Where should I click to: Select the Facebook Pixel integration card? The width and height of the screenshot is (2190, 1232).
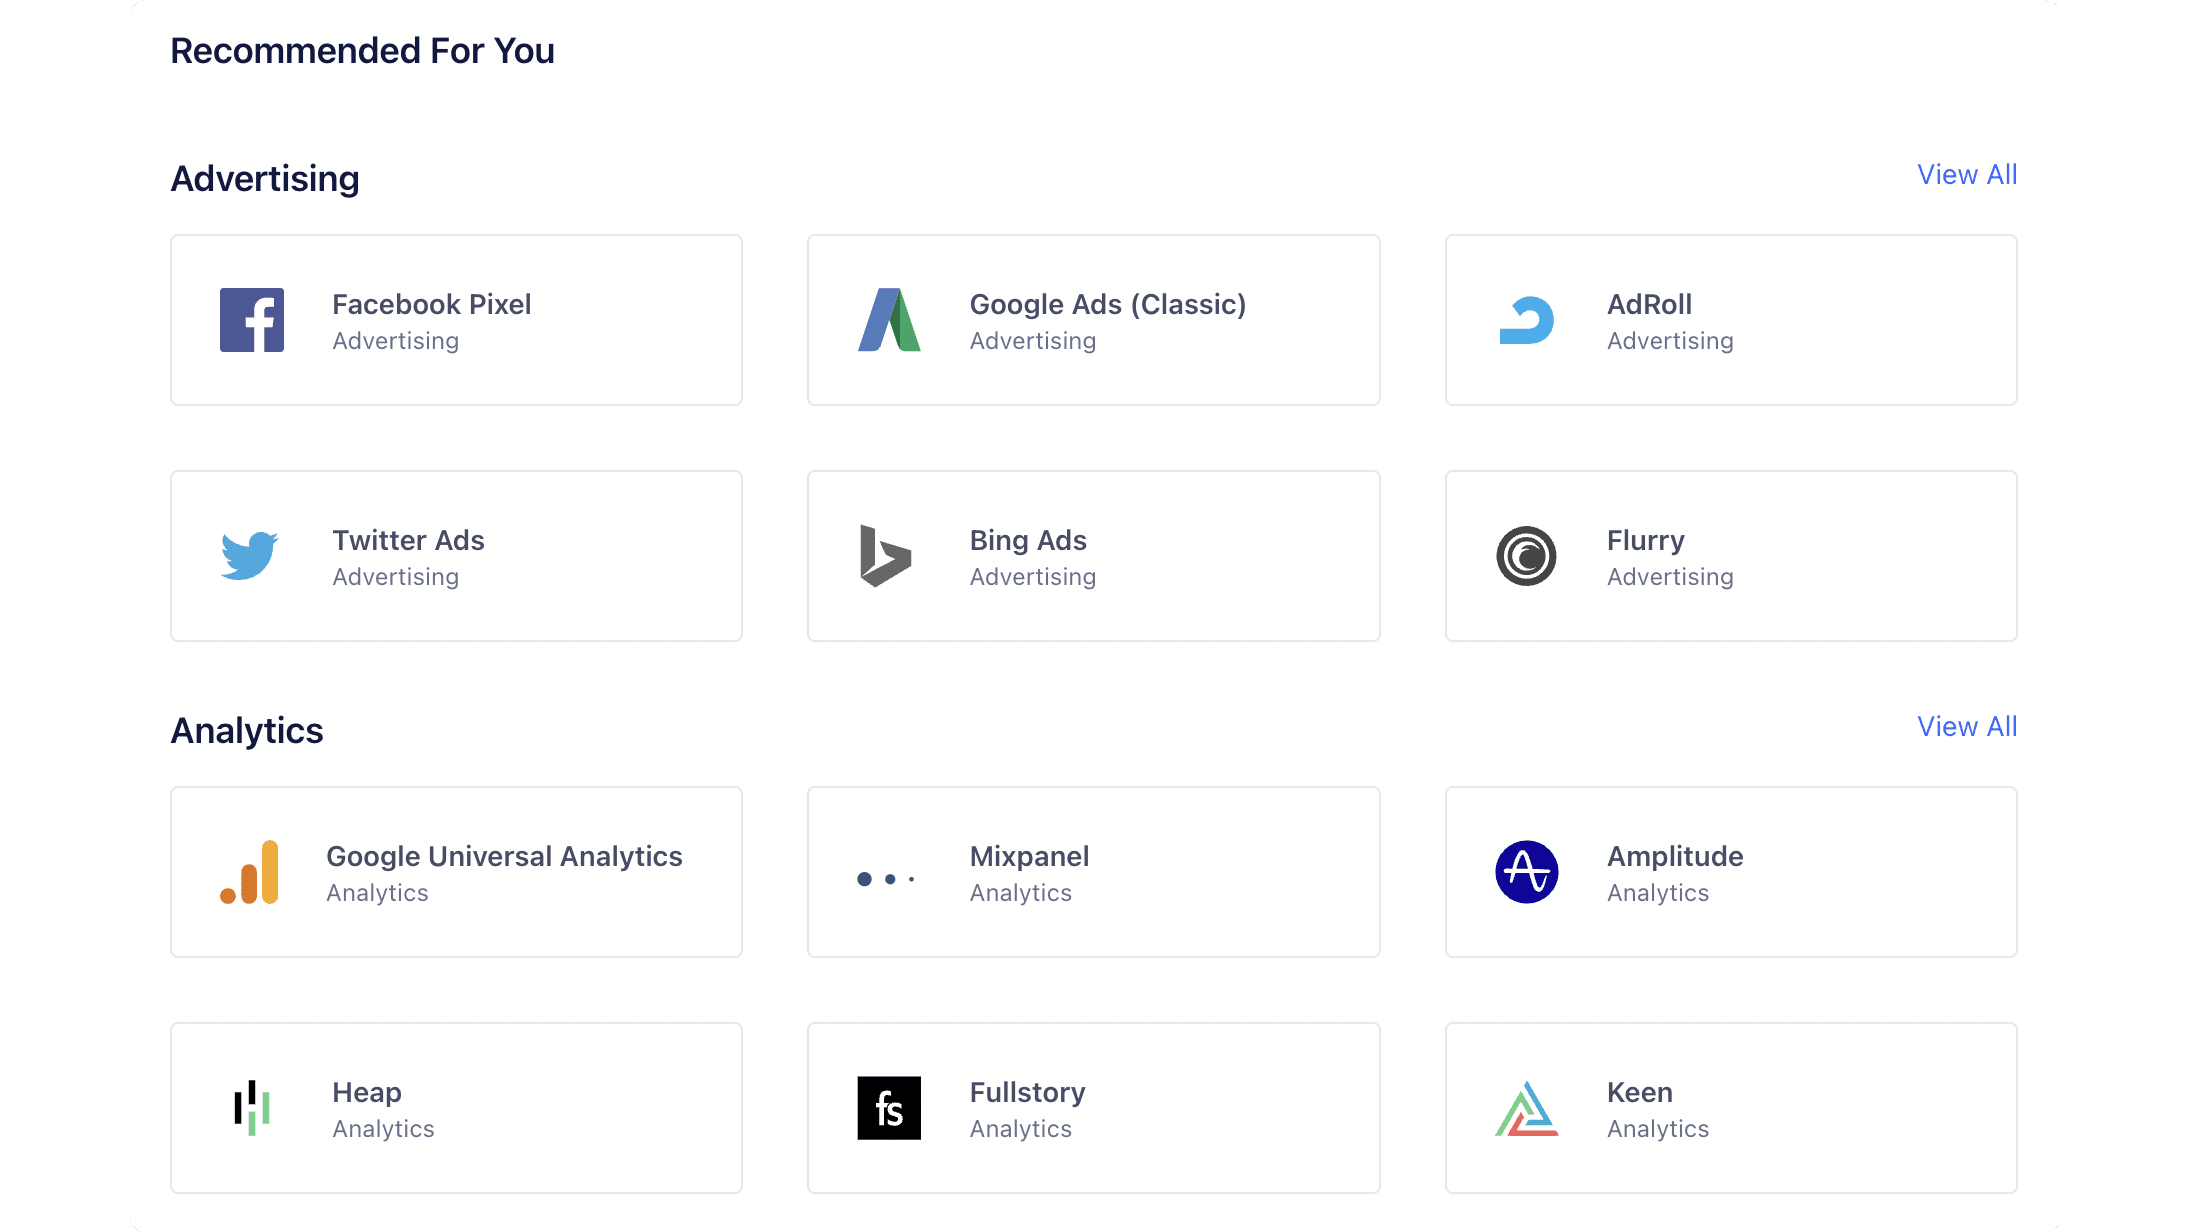456,319
